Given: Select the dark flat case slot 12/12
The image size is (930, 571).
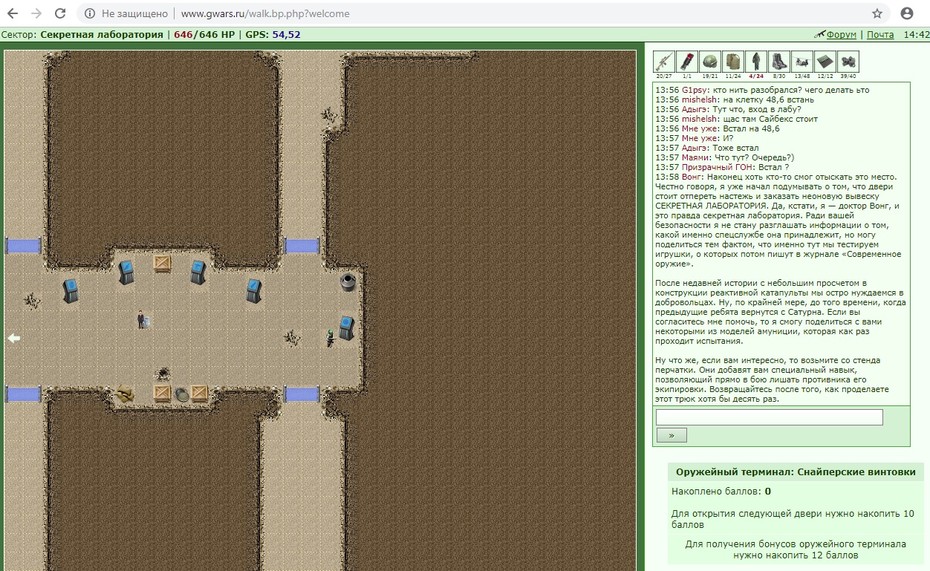Looking at the screenshot, I should [825, 62].
